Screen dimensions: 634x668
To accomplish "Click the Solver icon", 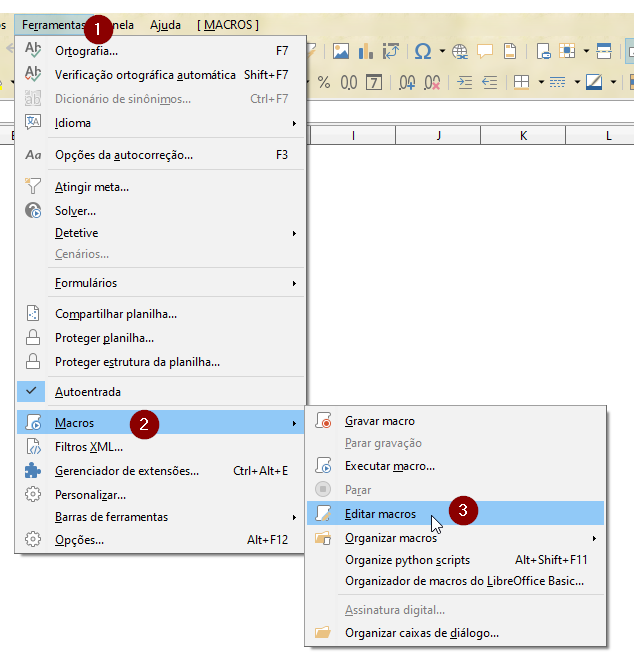I will coord(33,210).
